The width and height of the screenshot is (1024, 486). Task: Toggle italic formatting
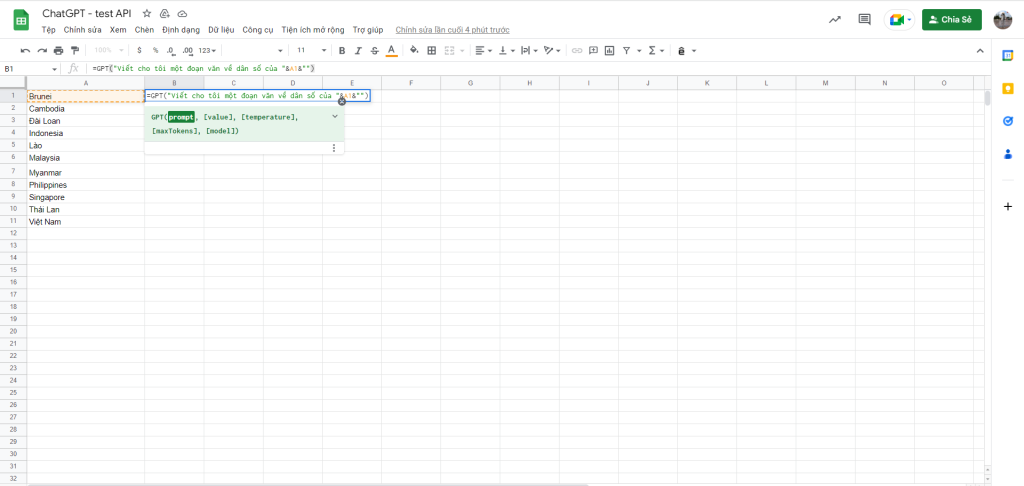pos(358,50)
